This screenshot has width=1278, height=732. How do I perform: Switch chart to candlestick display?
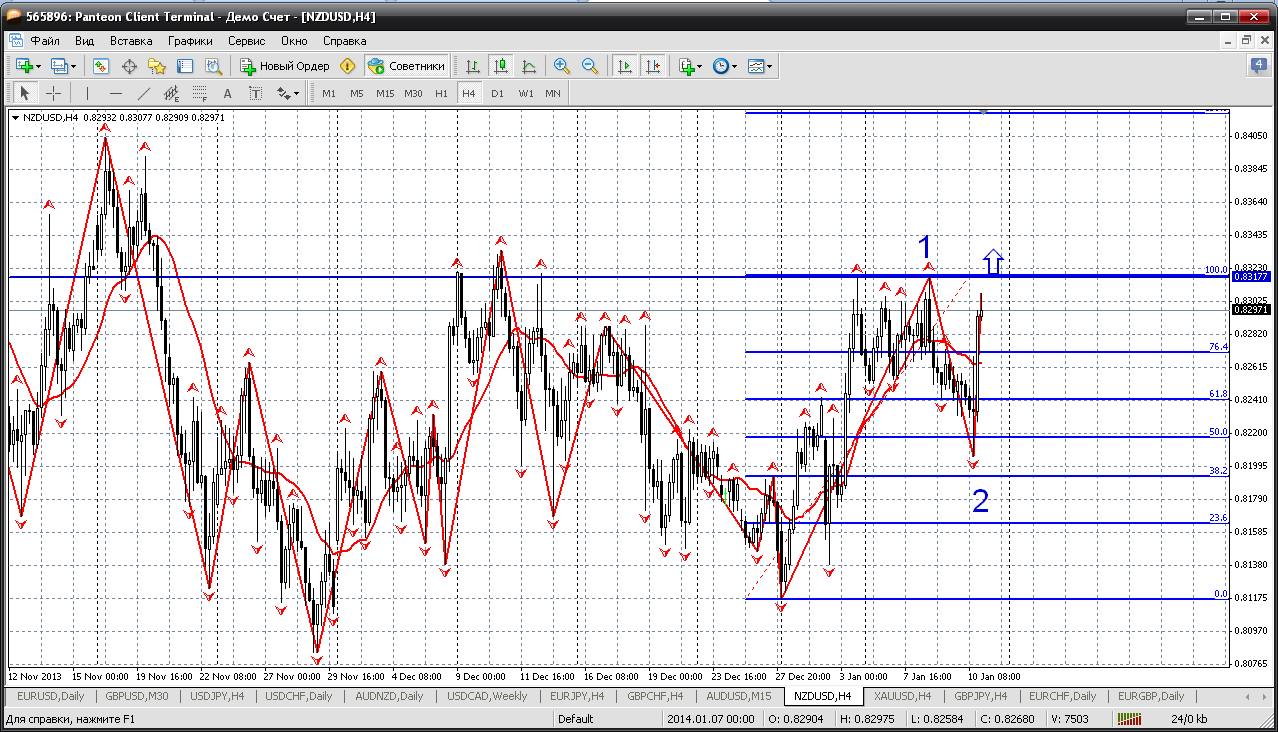click(x=501, y=66)
